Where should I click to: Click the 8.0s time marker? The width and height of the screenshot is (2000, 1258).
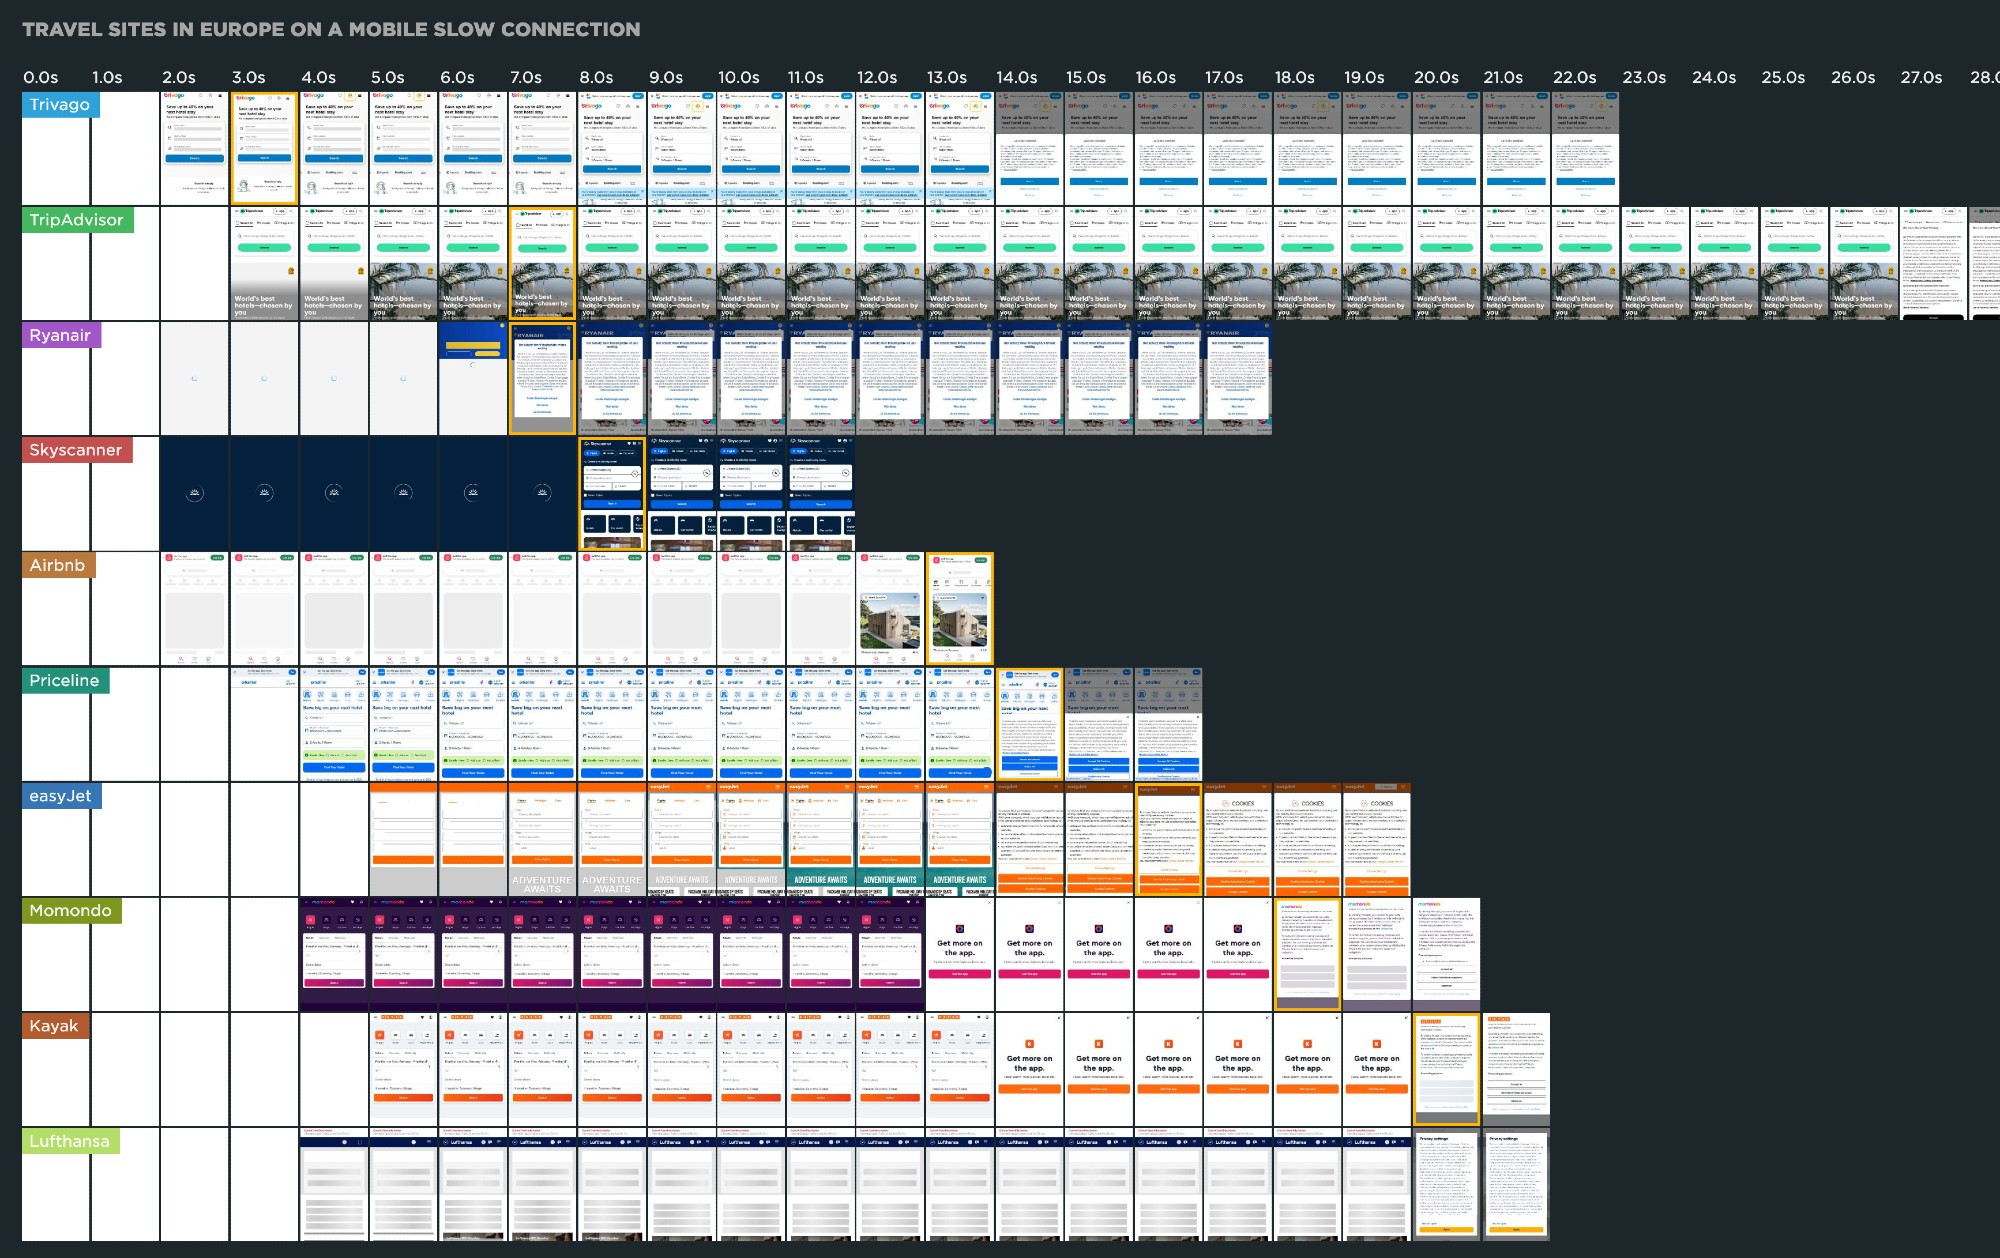[x=597, y=77]
